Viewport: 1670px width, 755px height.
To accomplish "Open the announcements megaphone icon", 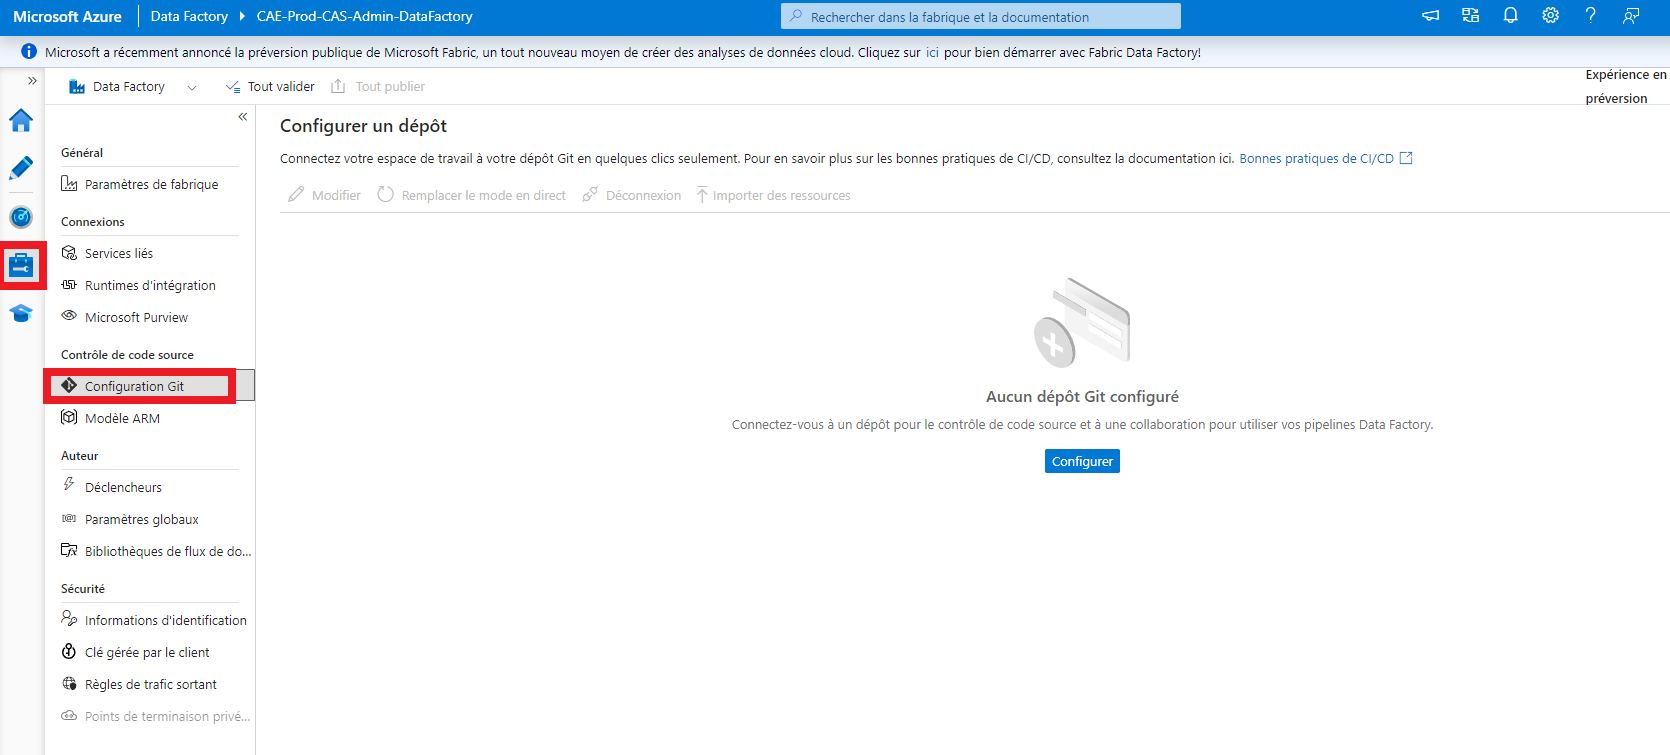I will coord(1431,16).
